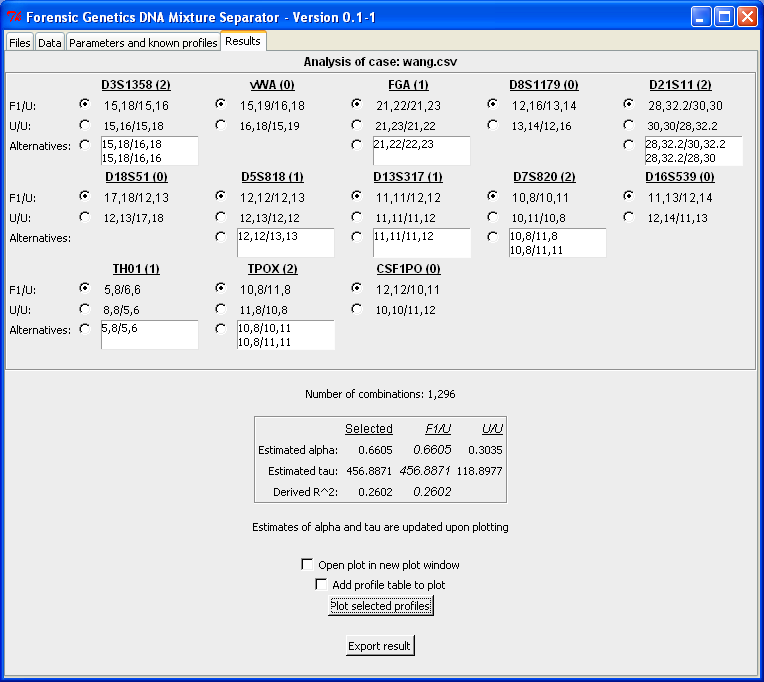Maximize the DNA Mixture Separator window
The image size is (764, 682).
pyautogui.click(x=724, y=17)
